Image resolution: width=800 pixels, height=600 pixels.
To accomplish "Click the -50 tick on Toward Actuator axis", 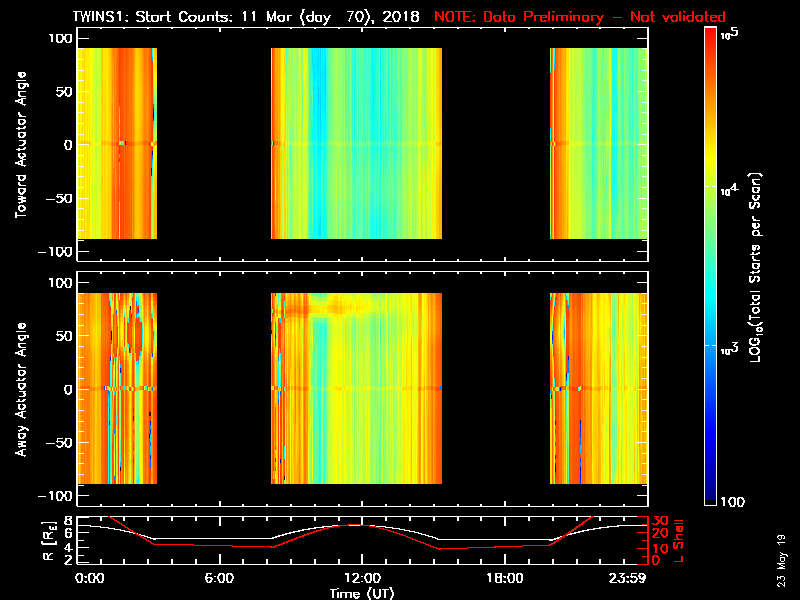I will [60, 198].
